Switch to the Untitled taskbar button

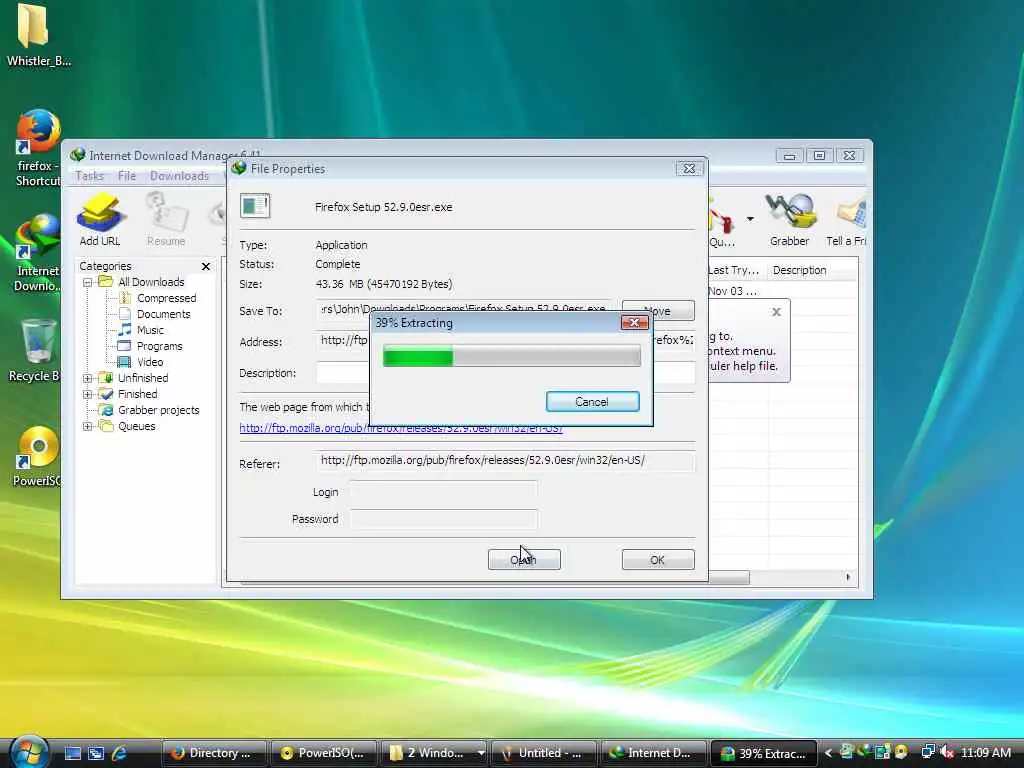(543, 753)
